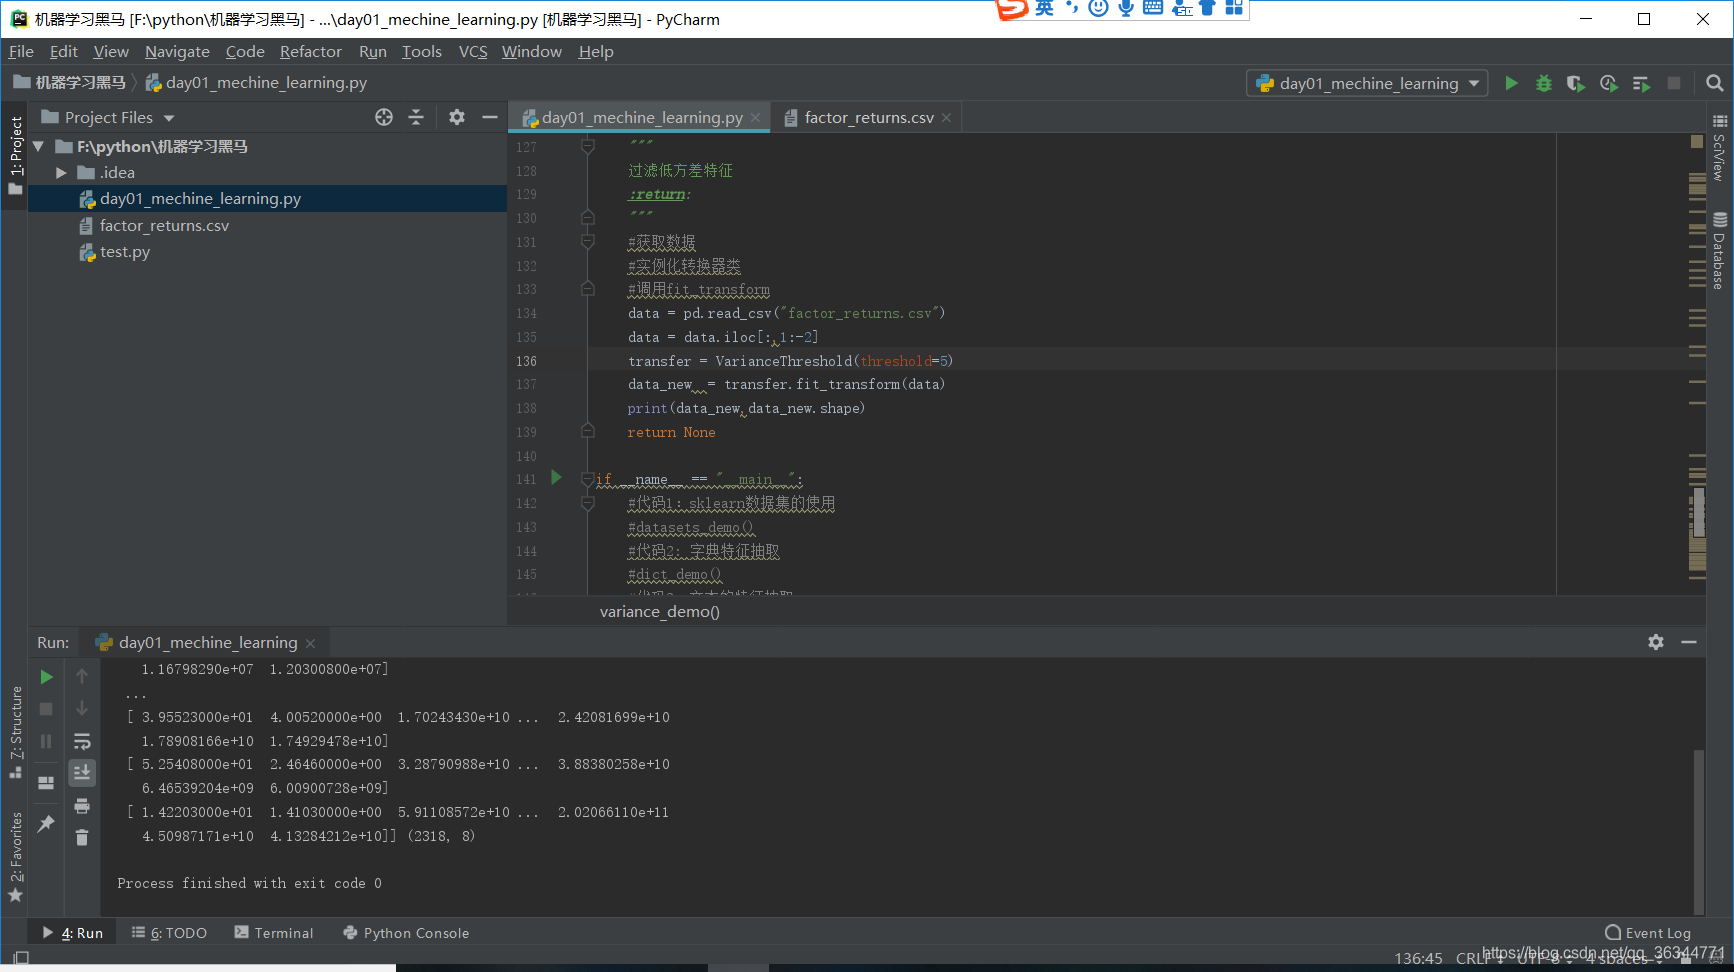Open Z: Structure side tab

click(x=15, y=732)
